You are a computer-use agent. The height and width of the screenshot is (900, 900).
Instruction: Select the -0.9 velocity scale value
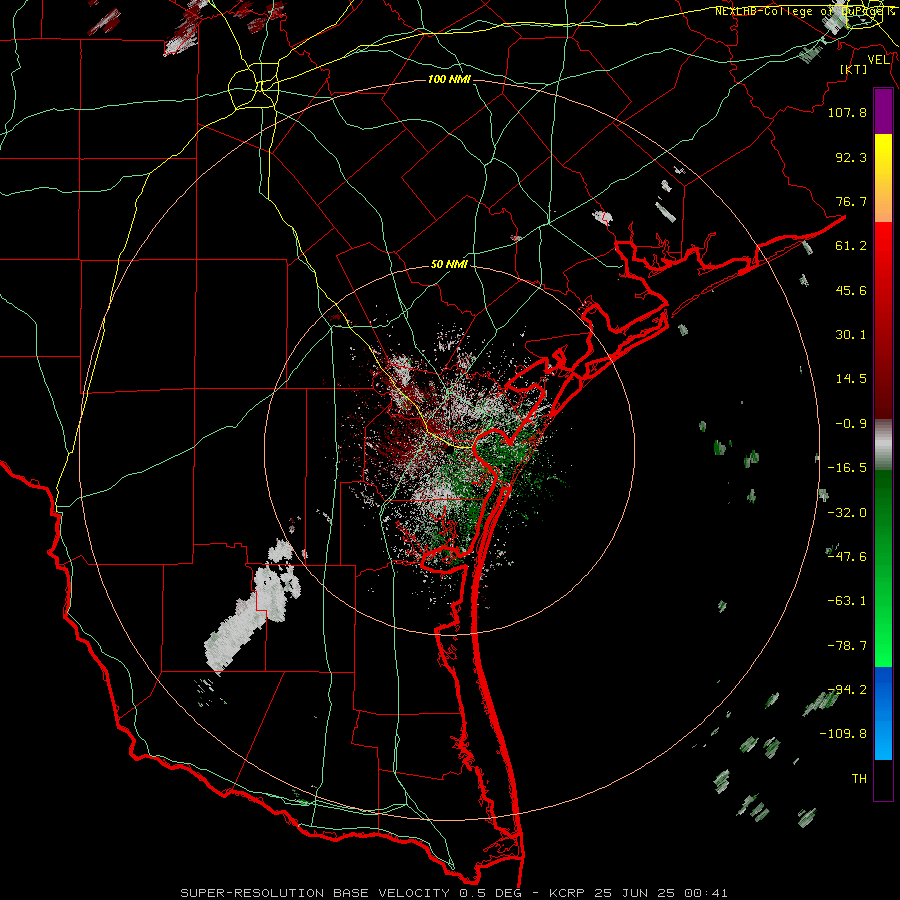(x=851, y=424)
